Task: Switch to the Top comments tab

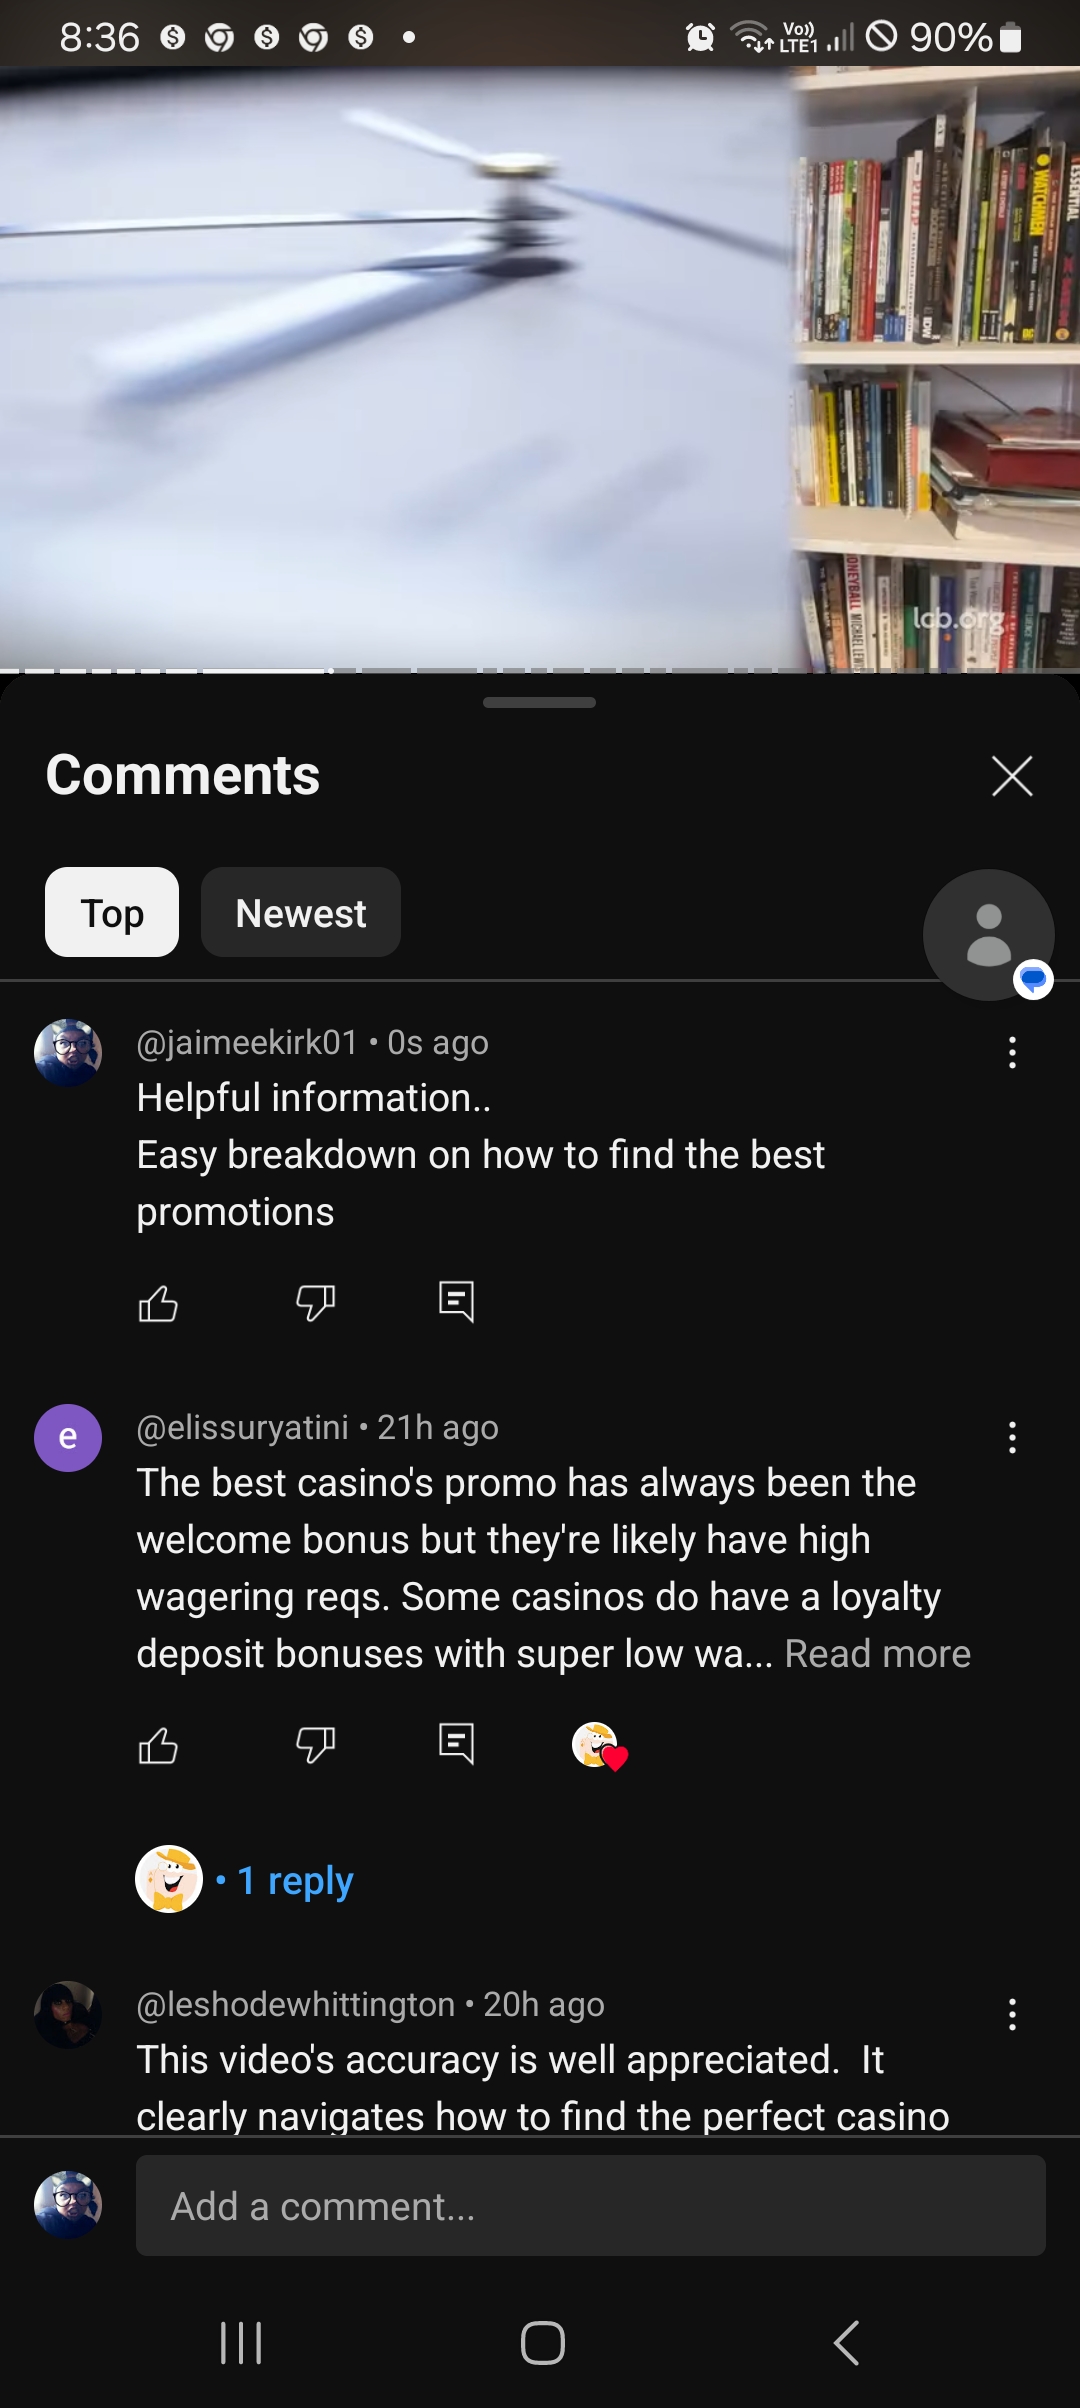Action: point(112,912)
